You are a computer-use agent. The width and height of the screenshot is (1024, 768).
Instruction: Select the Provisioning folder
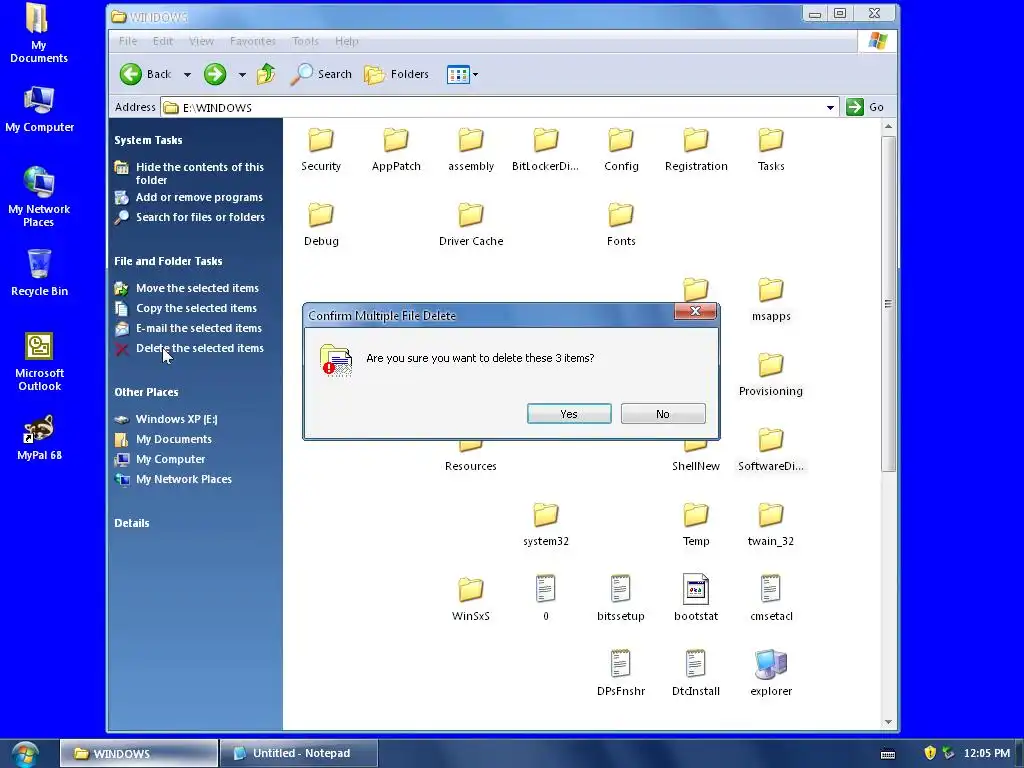coord(771,375)
